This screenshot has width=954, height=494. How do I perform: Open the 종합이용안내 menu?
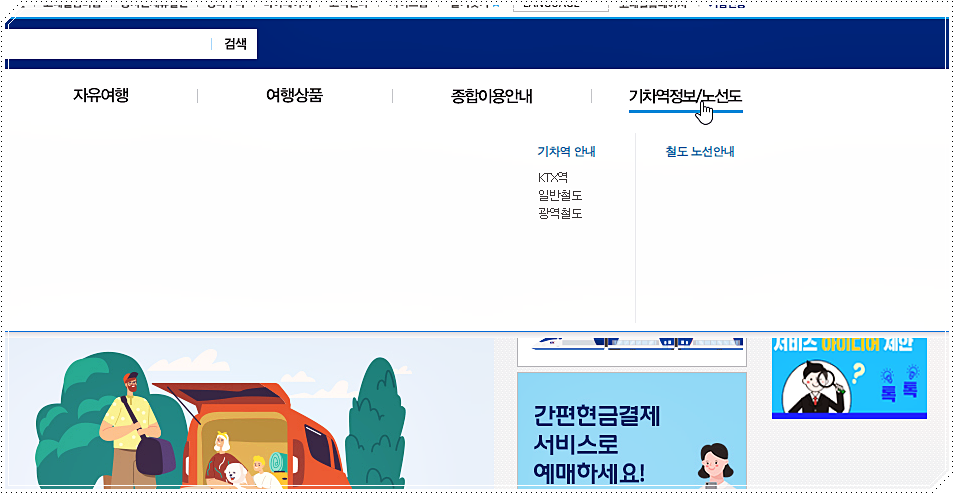click(492, 96)
